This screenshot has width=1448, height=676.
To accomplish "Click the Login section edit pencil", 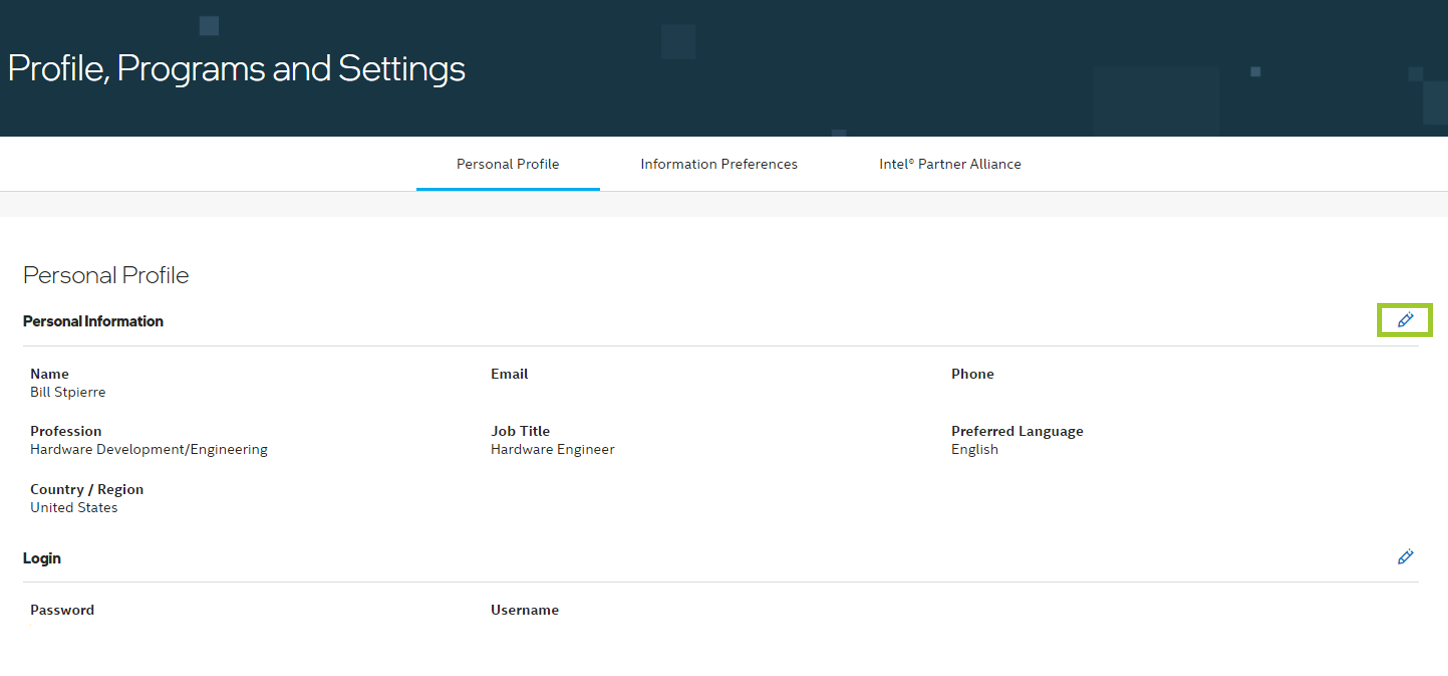I will (1405, 557).
